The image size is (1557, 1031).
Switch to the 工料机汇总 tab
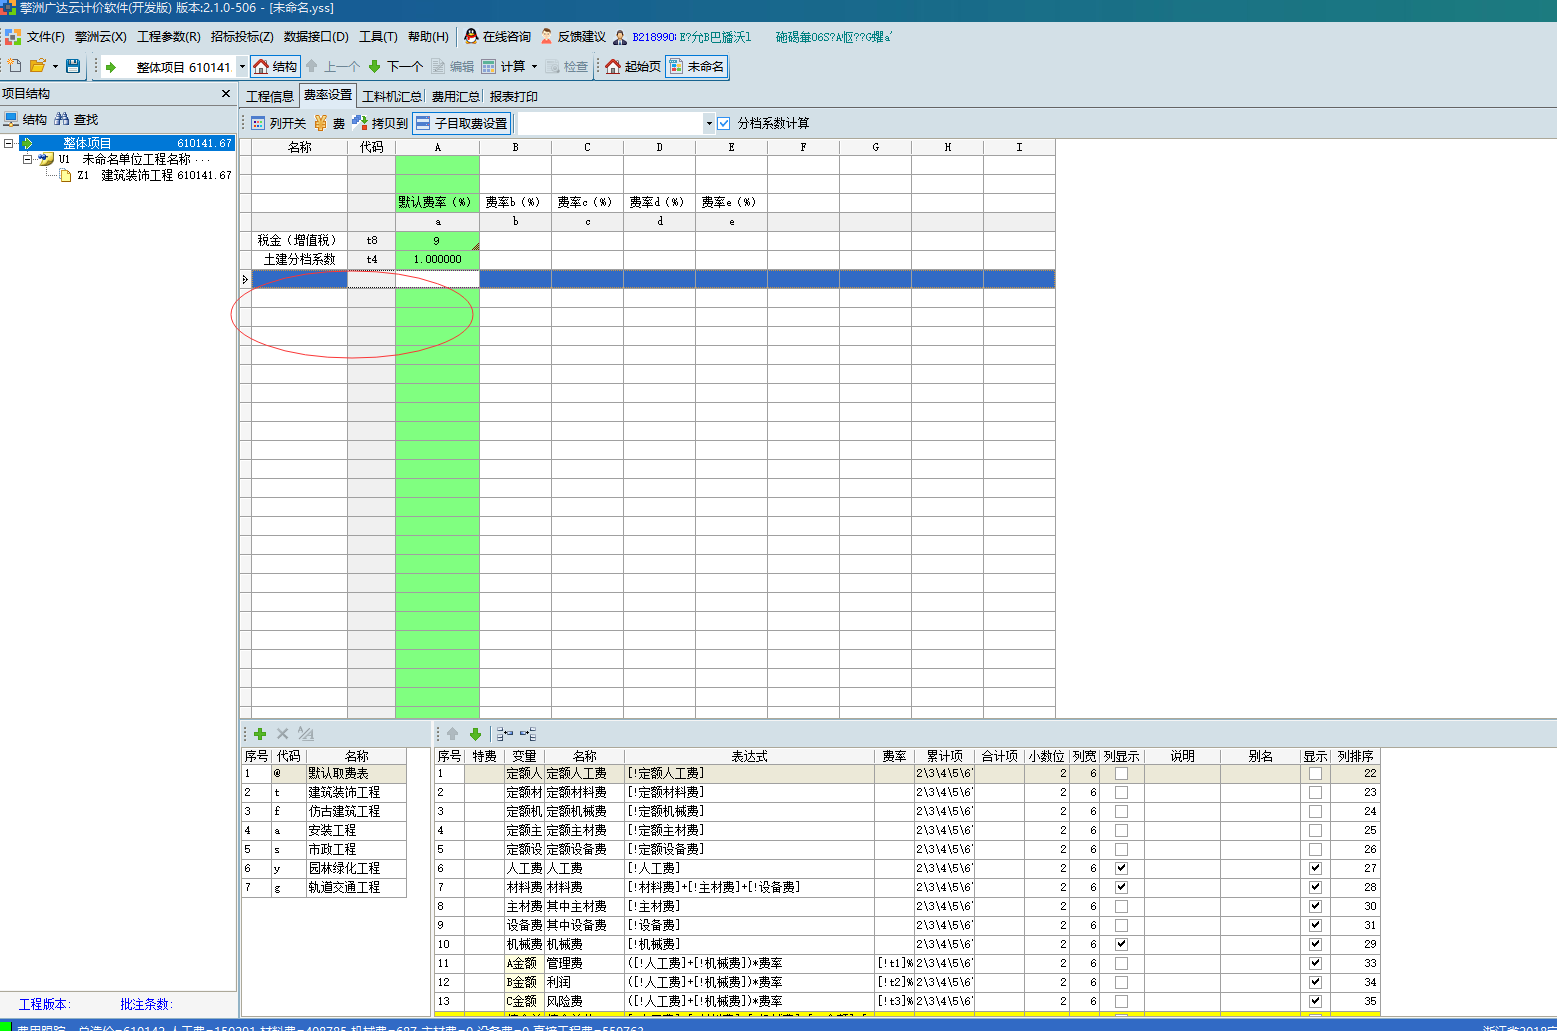pos(392,97)
